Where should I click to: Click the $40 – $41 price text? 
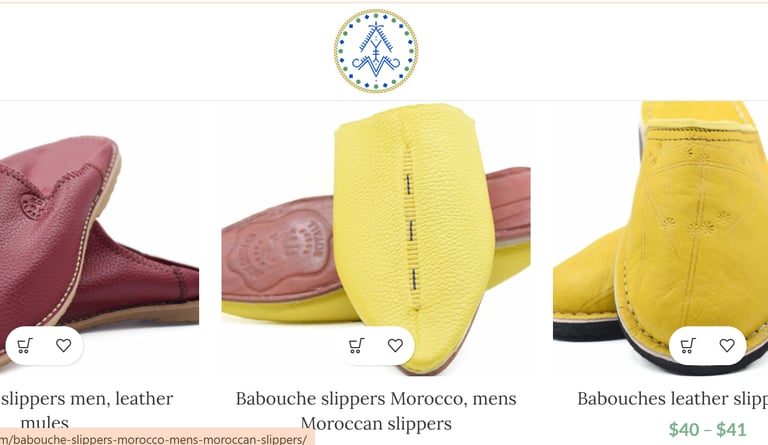pos(708,429)
